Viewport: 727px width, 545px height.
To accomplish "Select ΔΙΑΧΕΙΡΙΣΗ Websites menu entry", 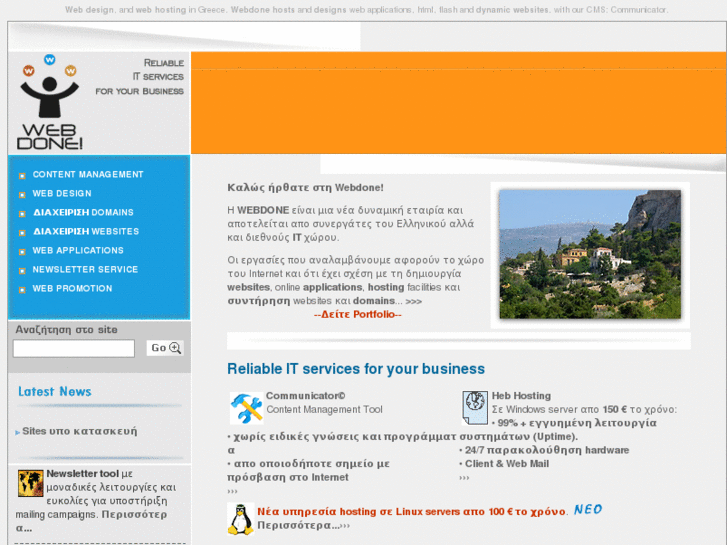I will (x=86, y=231).
